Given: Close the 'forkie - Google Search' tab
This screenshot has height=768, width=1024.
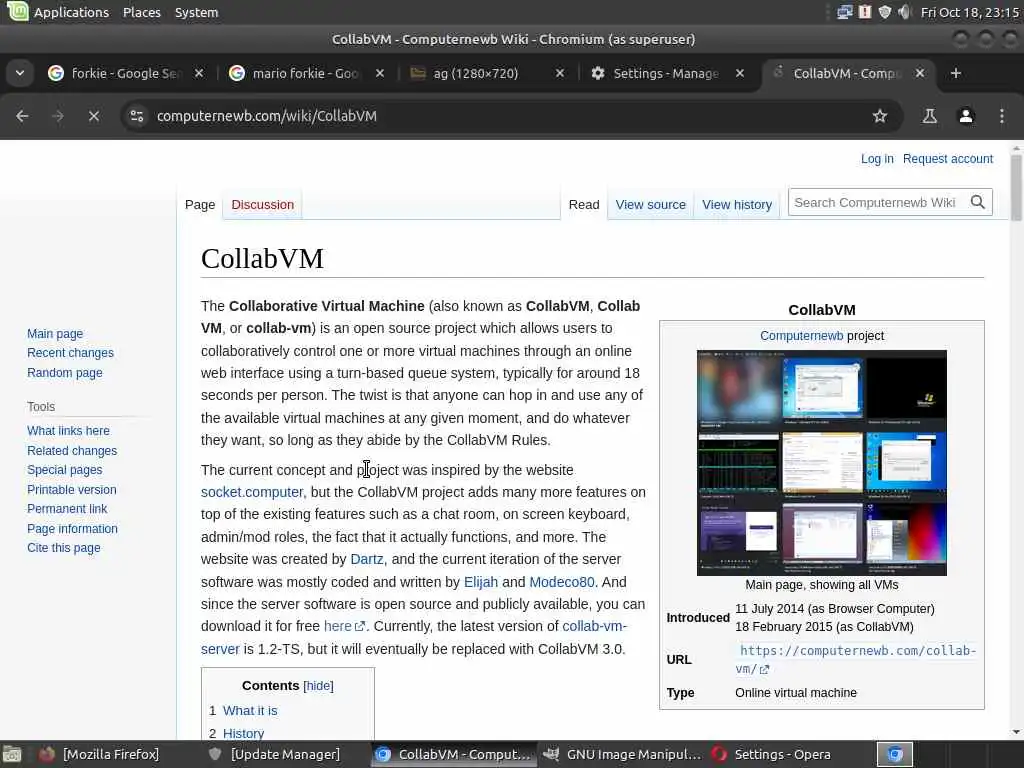Looking at the screenshot, I should 199,73.
